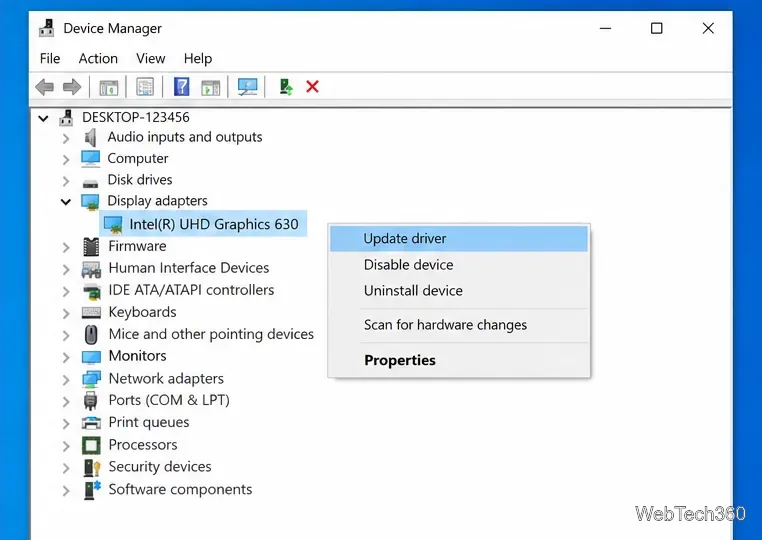Click the Ports (COM & LPT) icon
The height and width of the screenshot is (540, 762).
pos(90,401)
